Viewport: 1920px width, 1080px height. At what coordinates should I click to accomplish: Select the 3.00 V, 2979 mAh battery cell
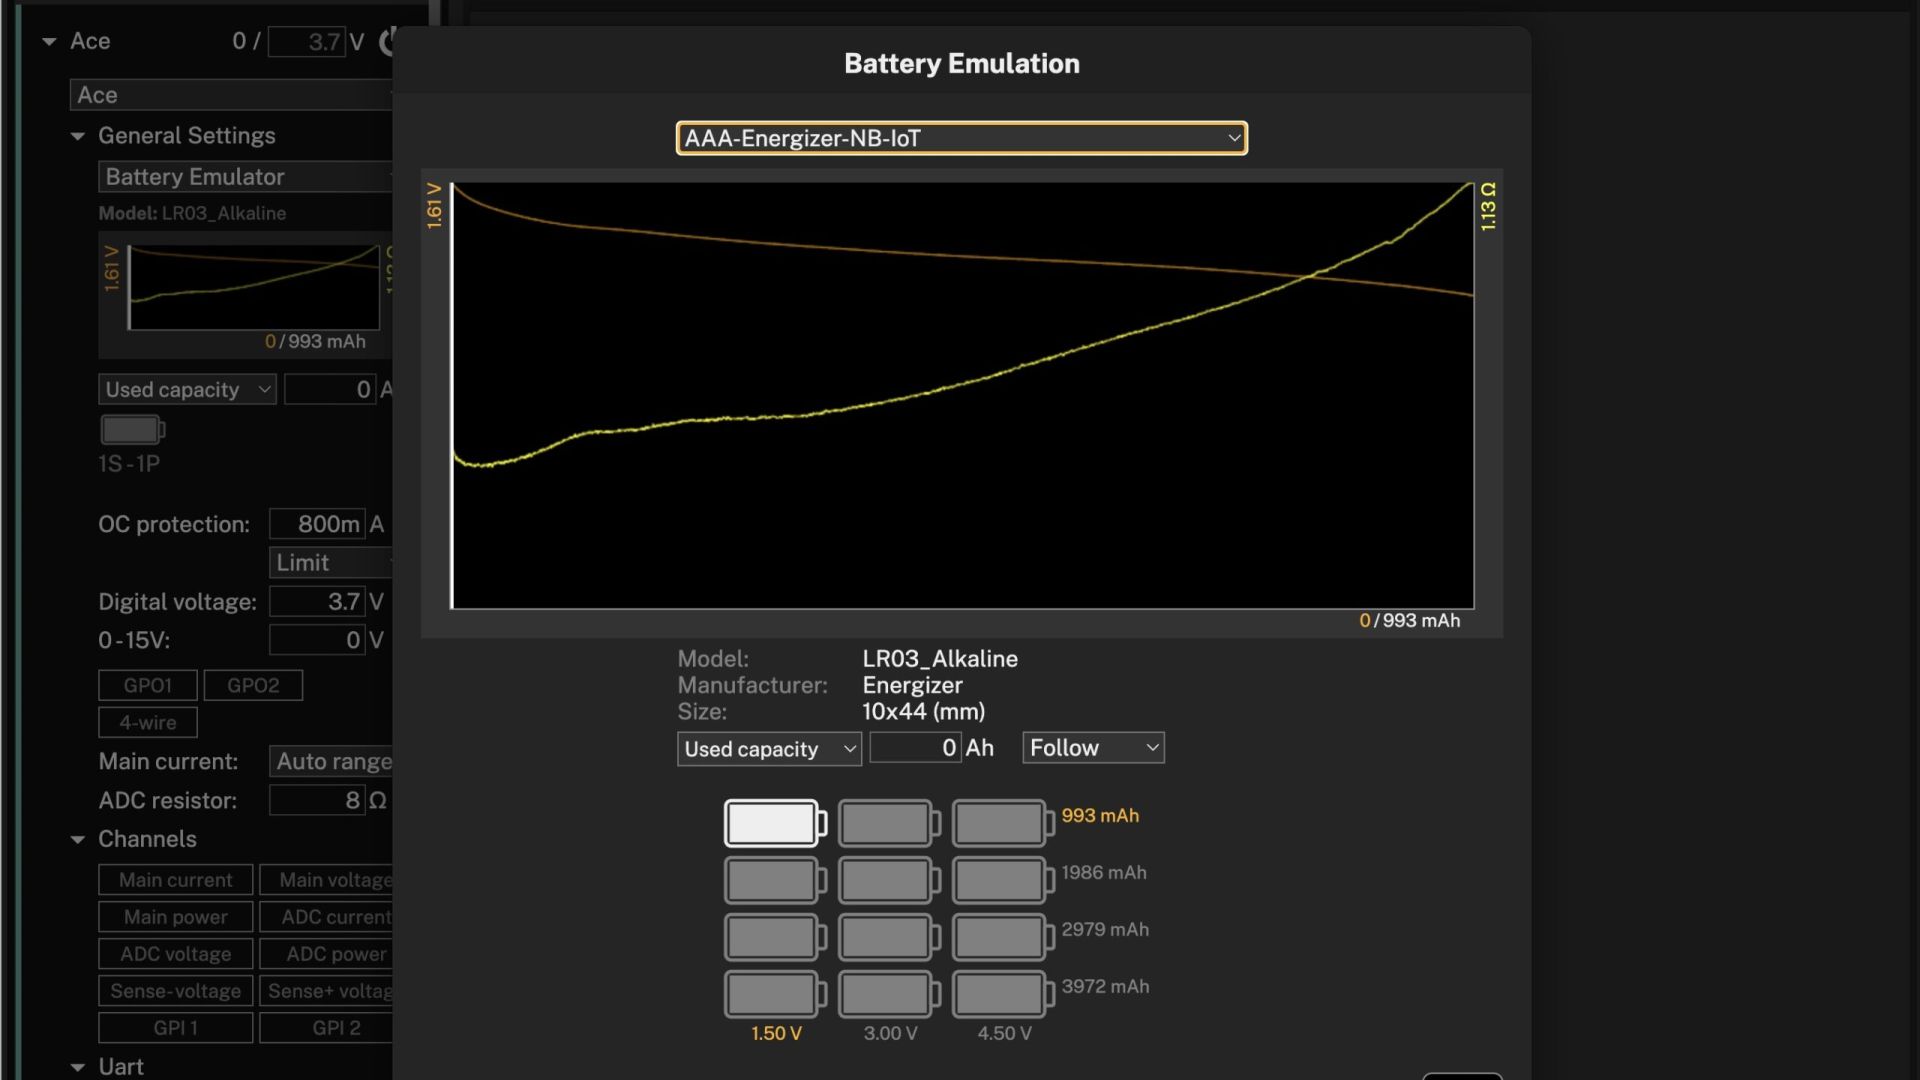(886, 937)
